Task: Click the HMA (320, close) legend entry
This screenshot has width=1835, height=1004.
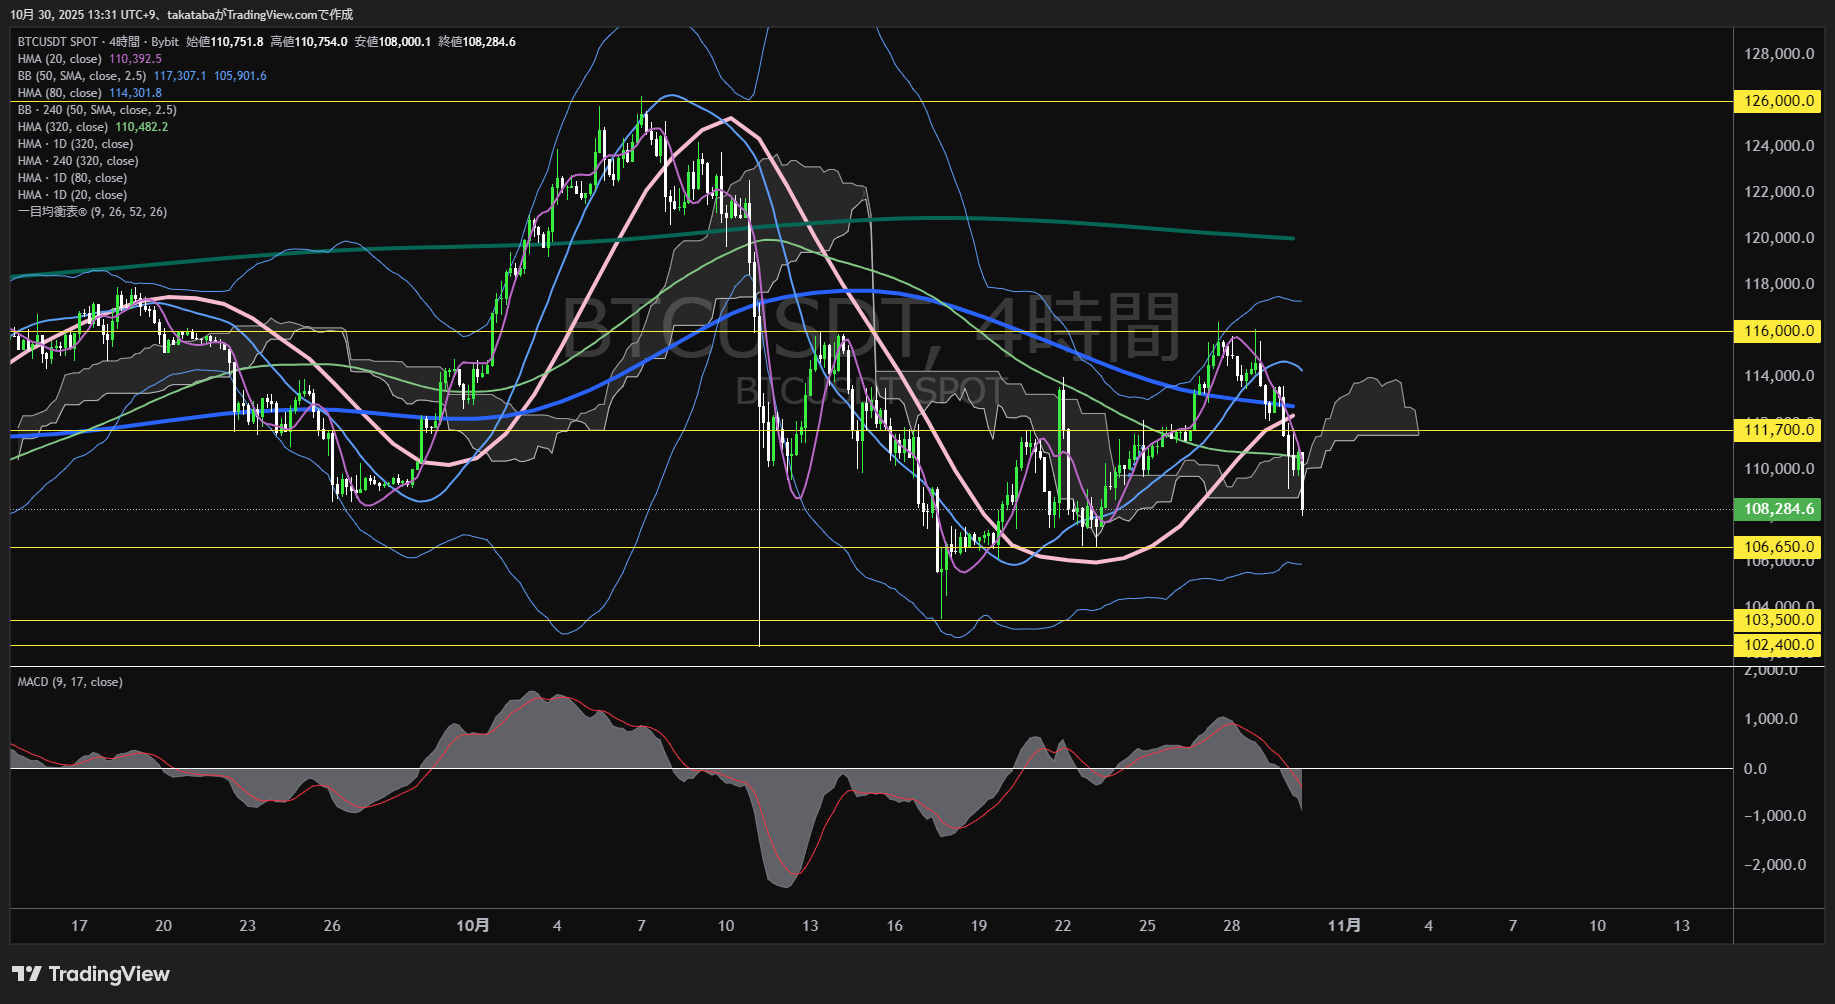Action: point(63,127)
